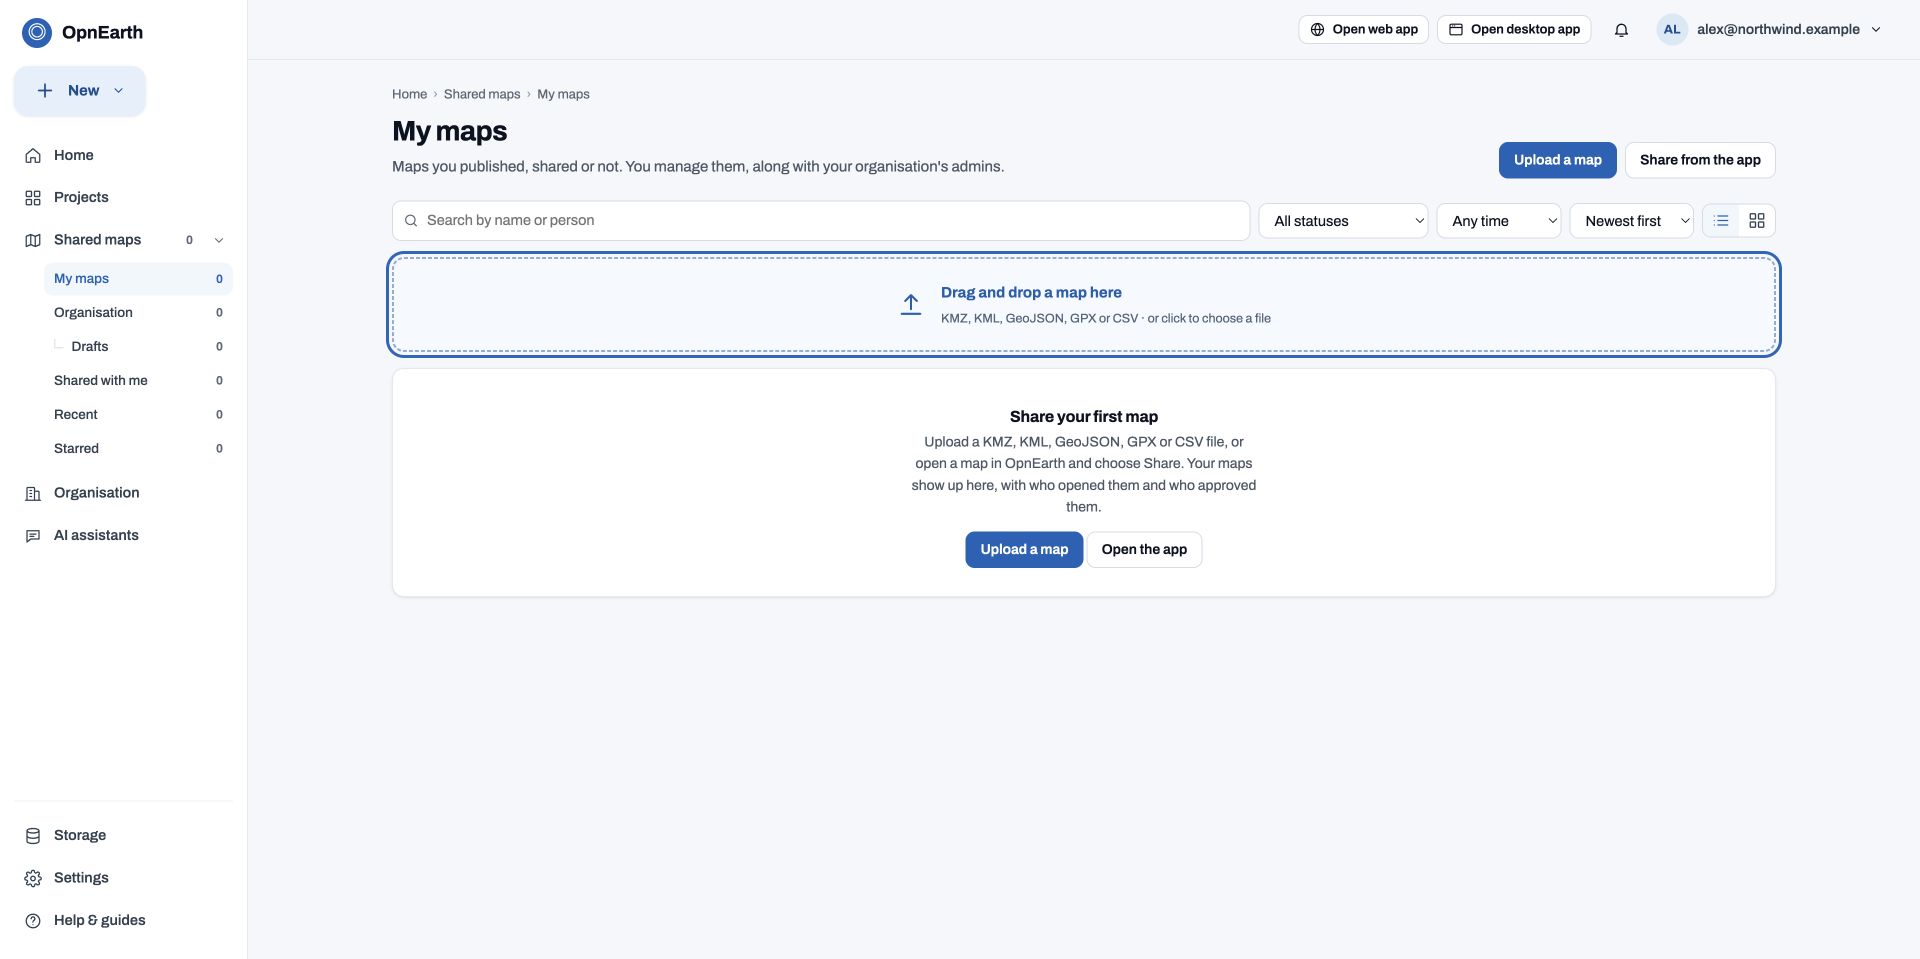The height and width of the screenshot is (959, 1920).
Task: Select My maps in sidebar
Action: coord(138,279)
